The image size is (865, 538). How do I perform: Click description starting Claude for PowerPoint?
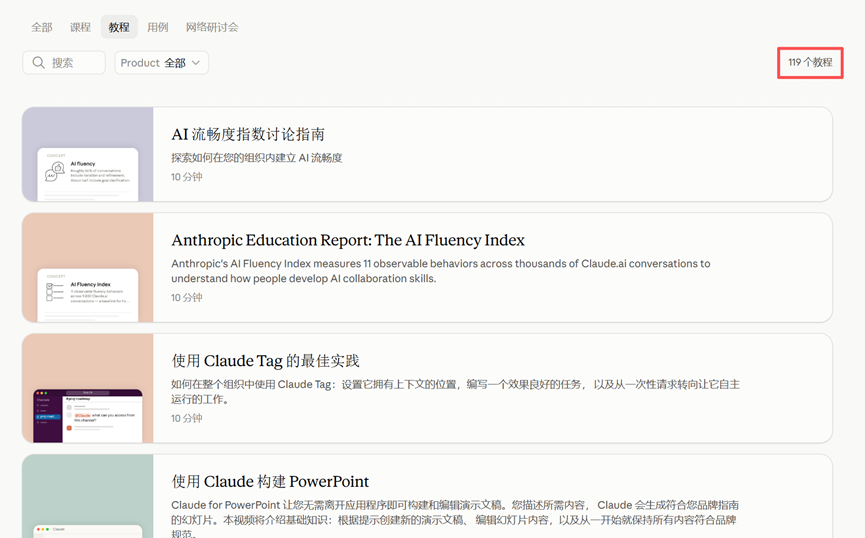click(x=455, y=520)
